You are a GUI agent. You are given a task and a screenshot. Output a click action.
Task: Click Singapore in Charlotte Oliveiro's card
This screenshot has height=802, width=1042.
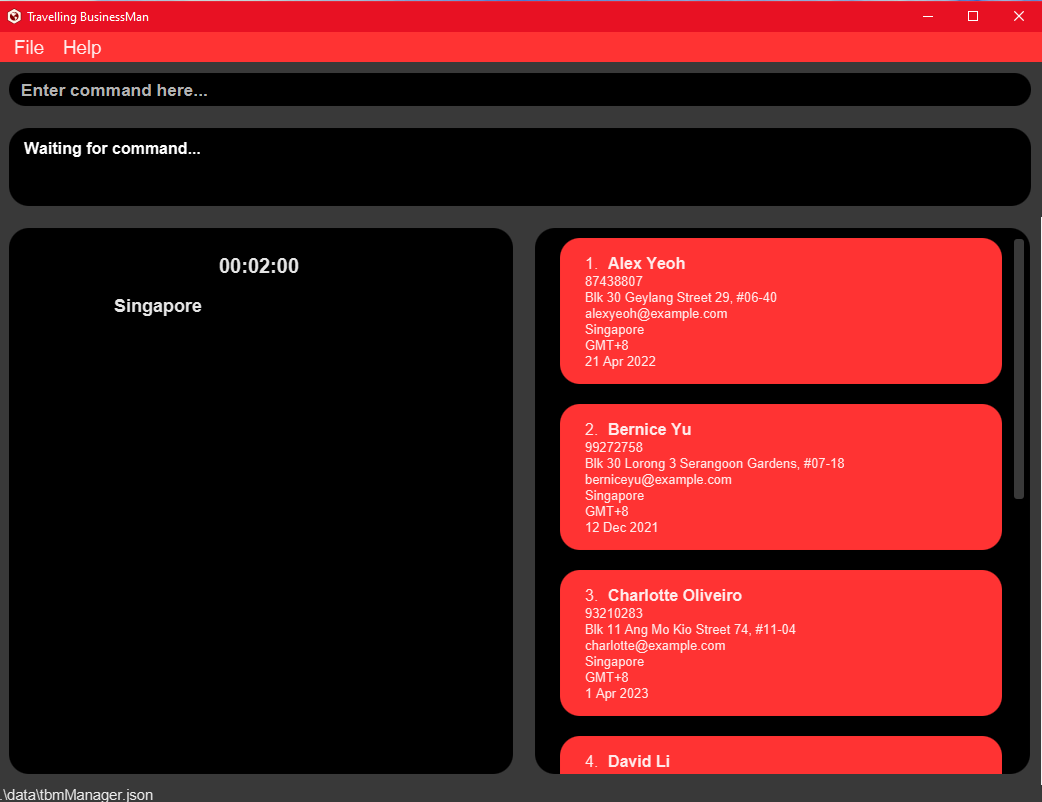[614, 662]
